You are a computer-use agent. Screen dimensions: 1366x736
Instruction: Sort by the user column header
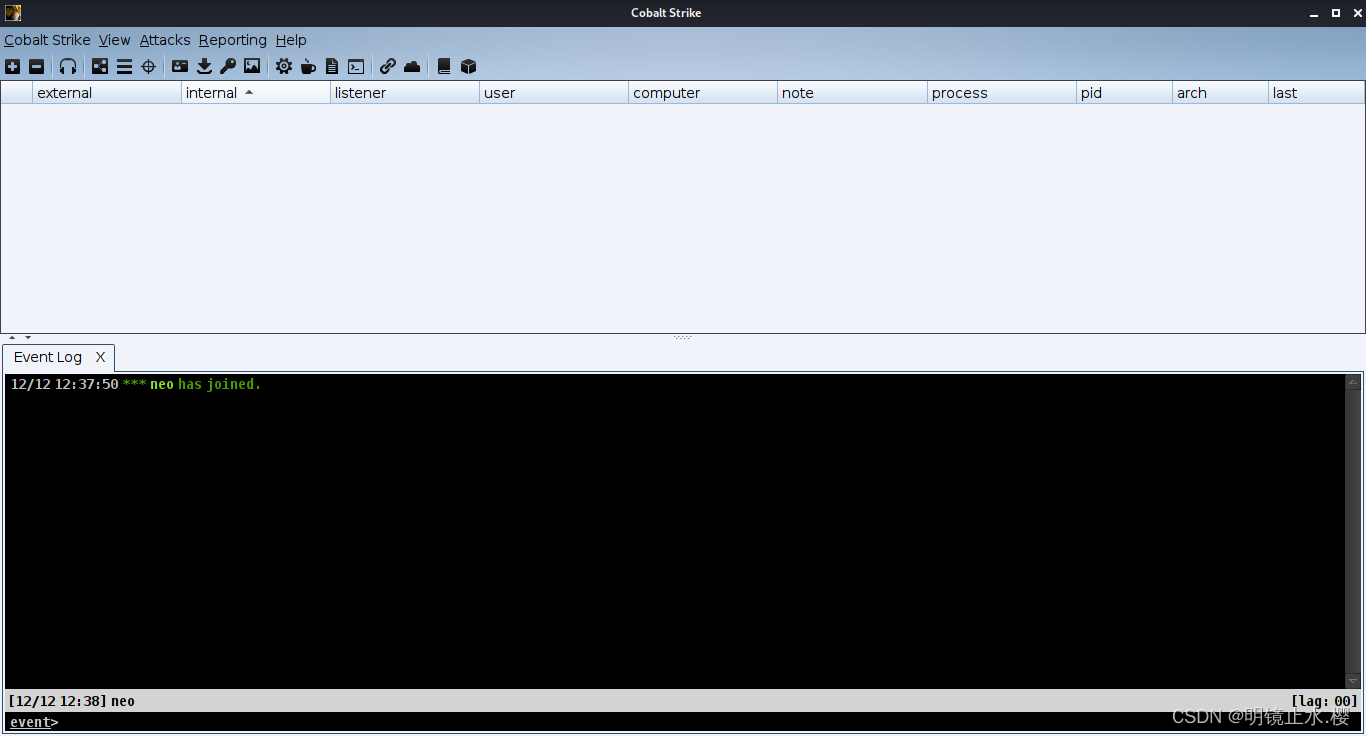554,93
